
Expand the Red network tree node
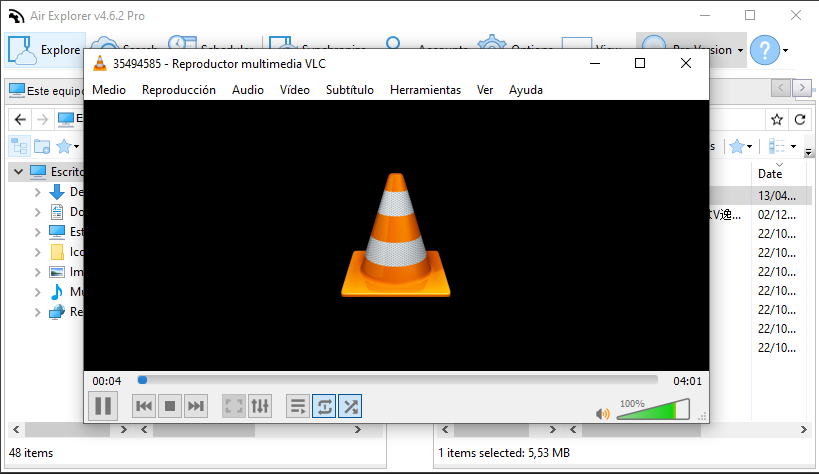[37, 313]
